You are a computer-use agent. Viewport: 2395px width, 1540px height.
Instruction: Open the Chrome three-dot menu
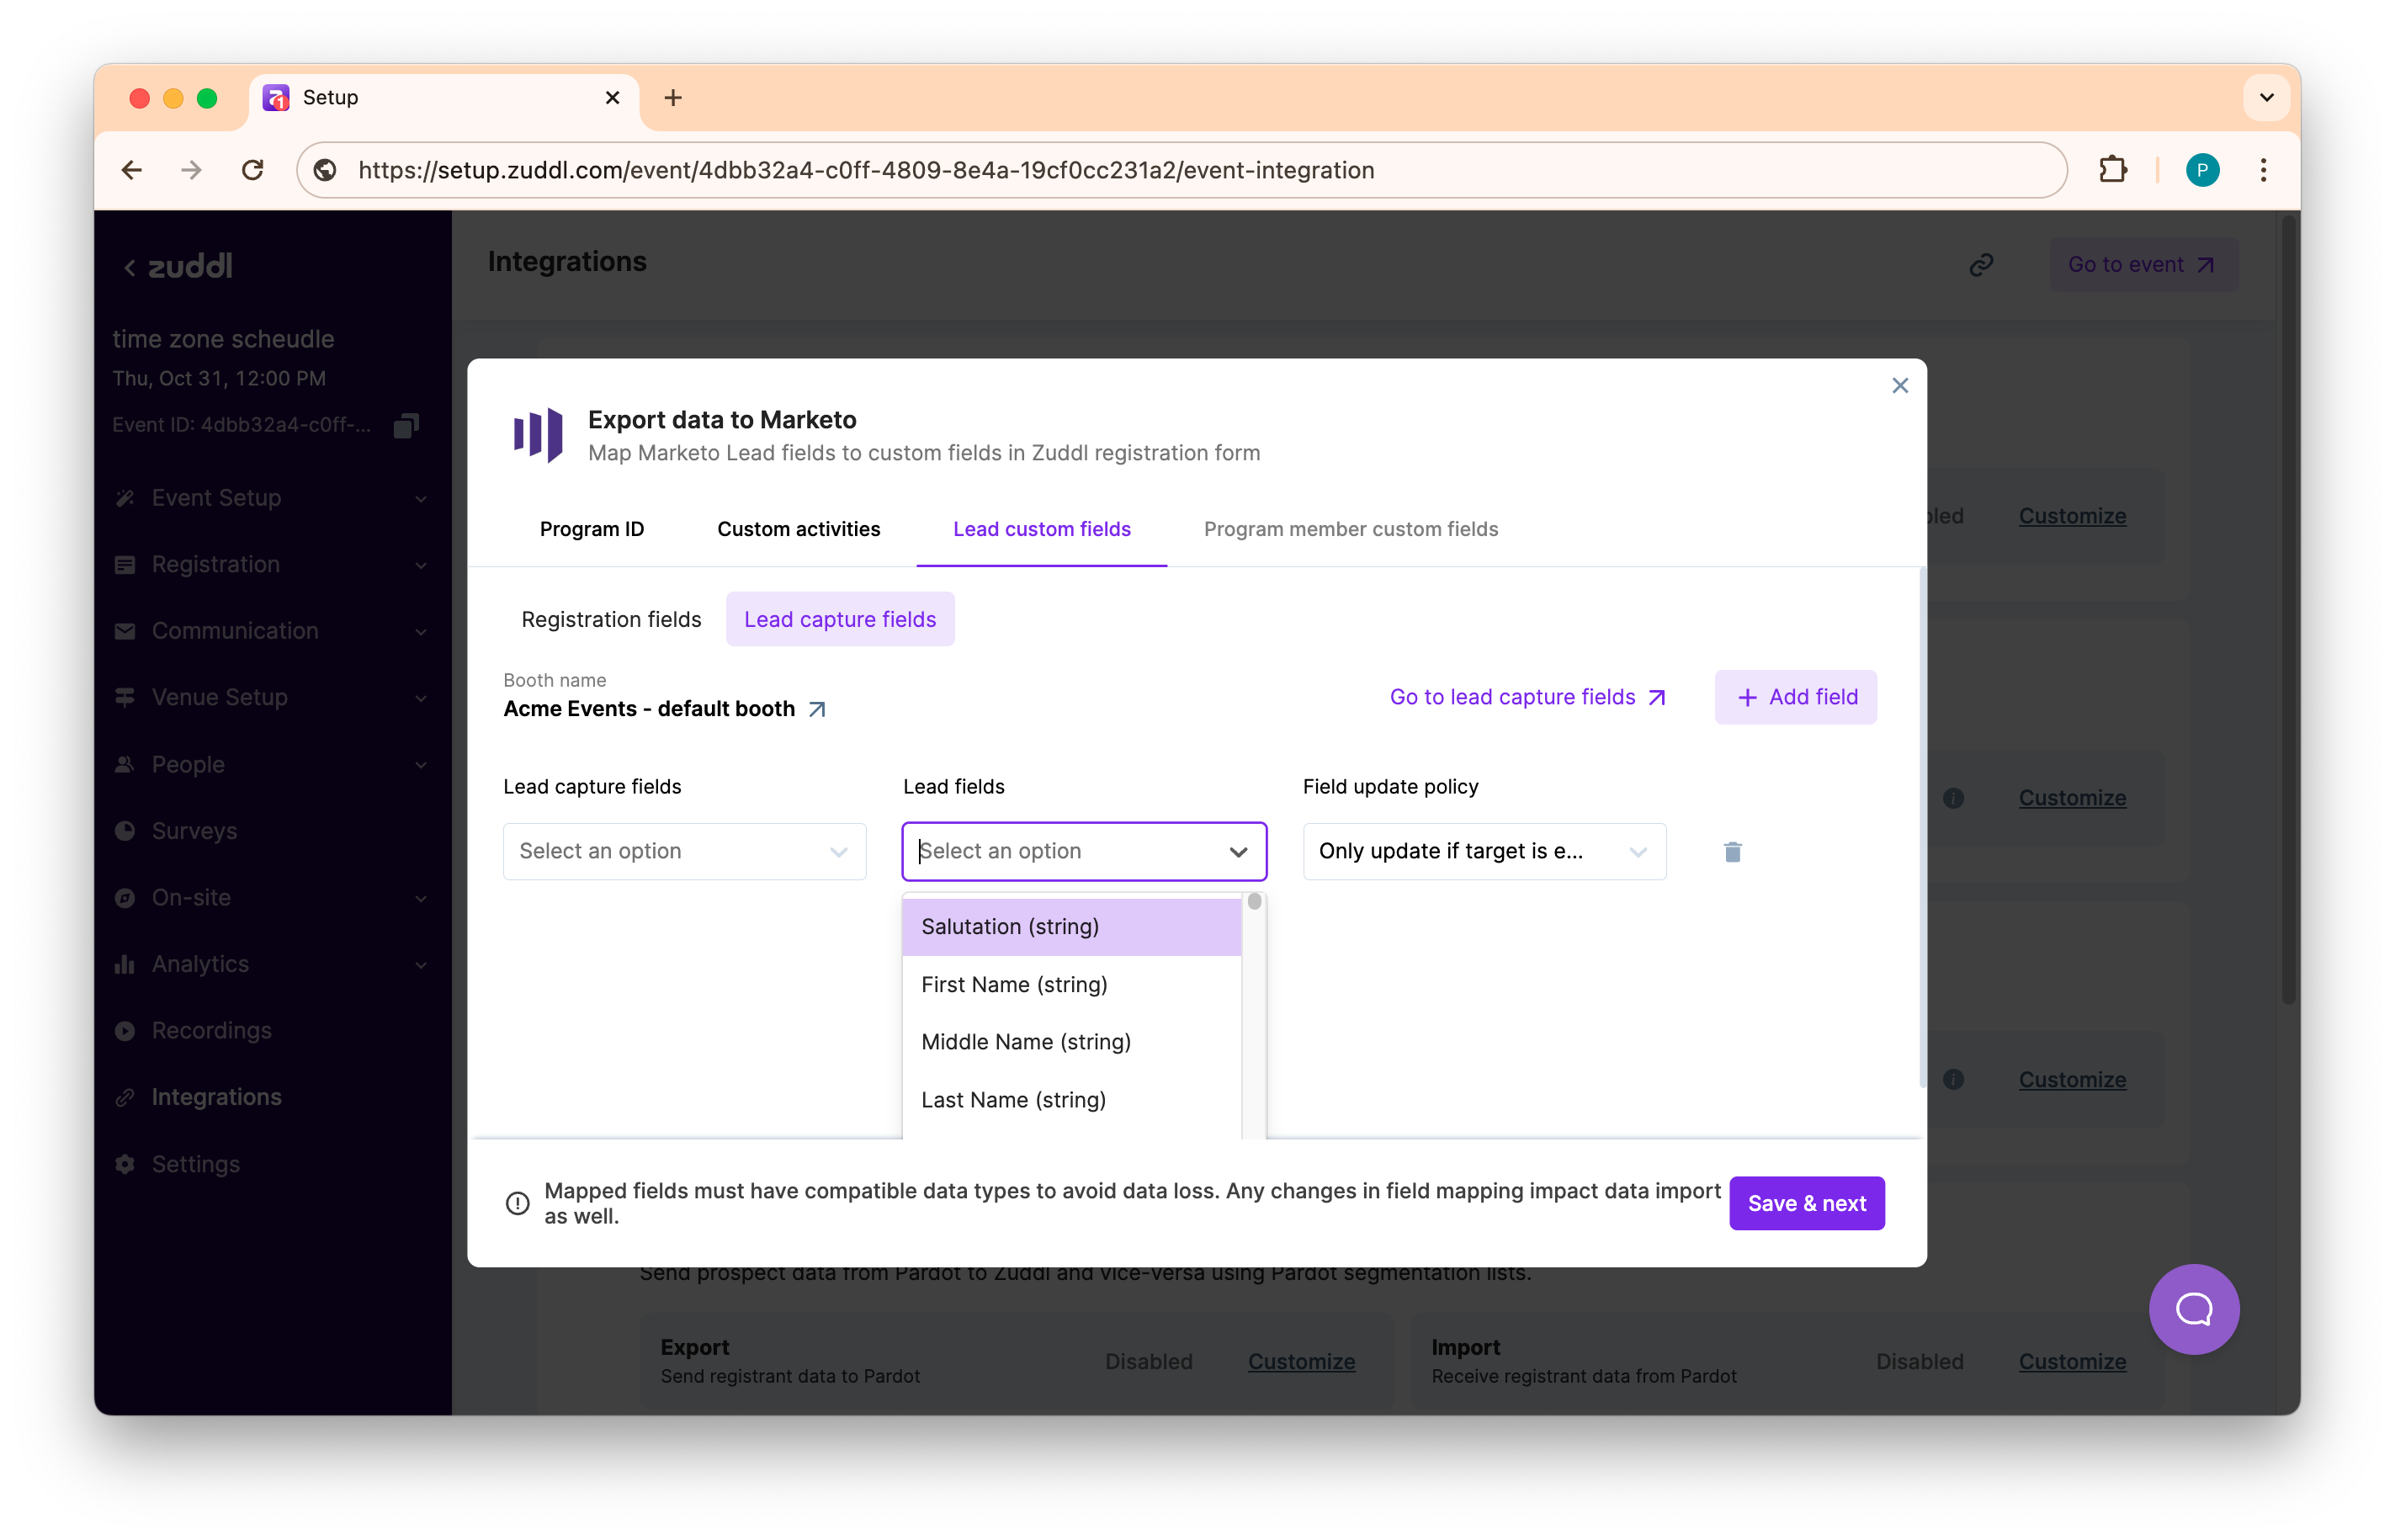[2263, 170]
